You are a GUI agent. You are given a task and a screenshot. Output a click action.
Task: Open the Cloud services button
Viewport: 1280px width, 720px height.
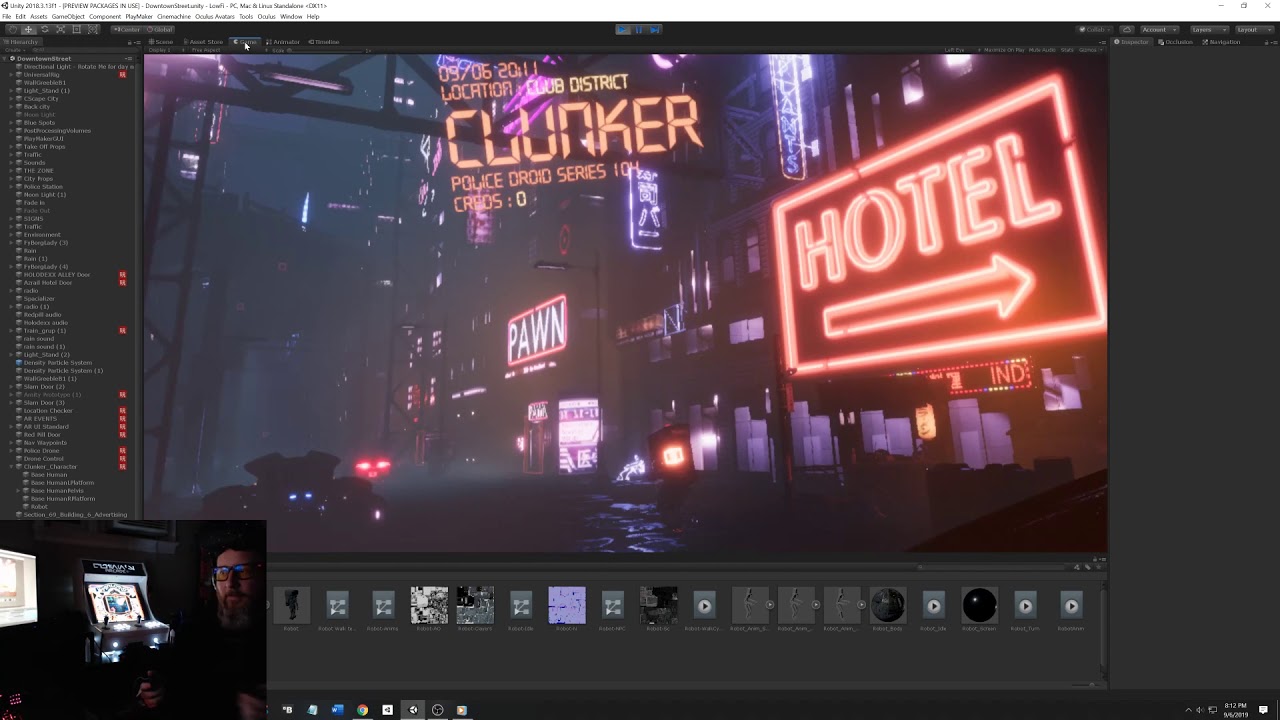(x=1126, y=29)
